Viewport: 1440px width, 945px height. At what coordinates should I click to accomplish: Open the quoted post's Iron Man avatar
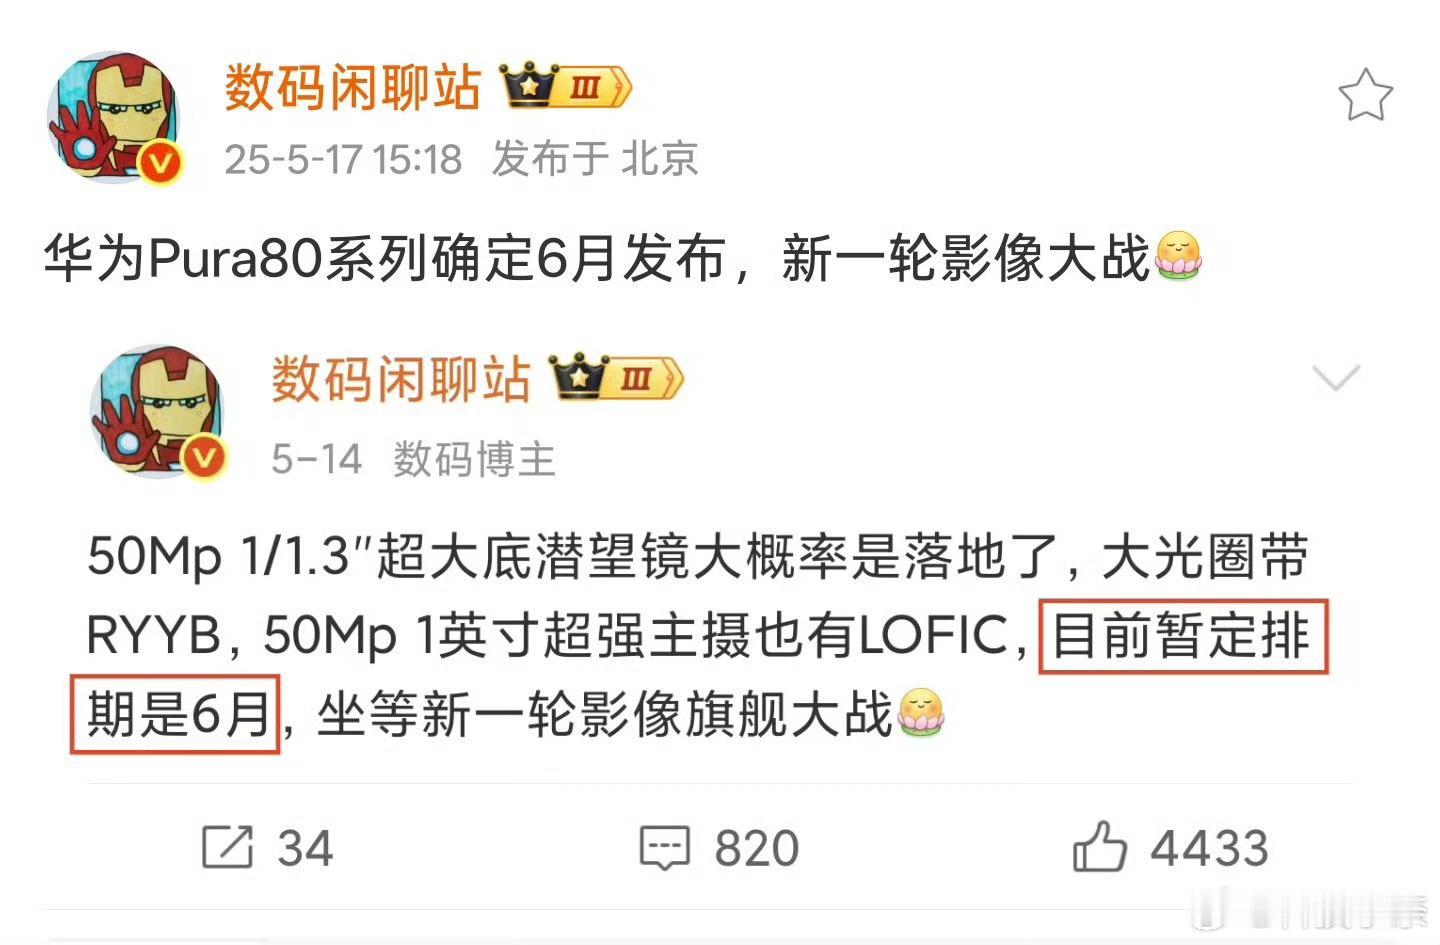[159, 411]
